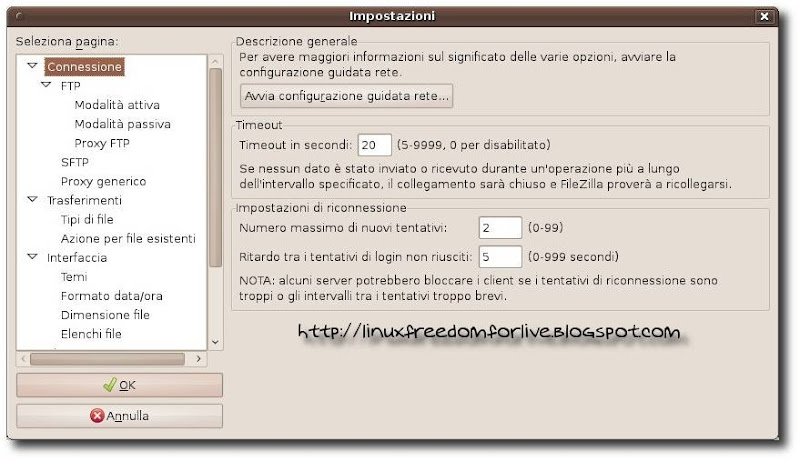
Task: Click Avvia configurazione guidata rete button
Action: point(346,96)
